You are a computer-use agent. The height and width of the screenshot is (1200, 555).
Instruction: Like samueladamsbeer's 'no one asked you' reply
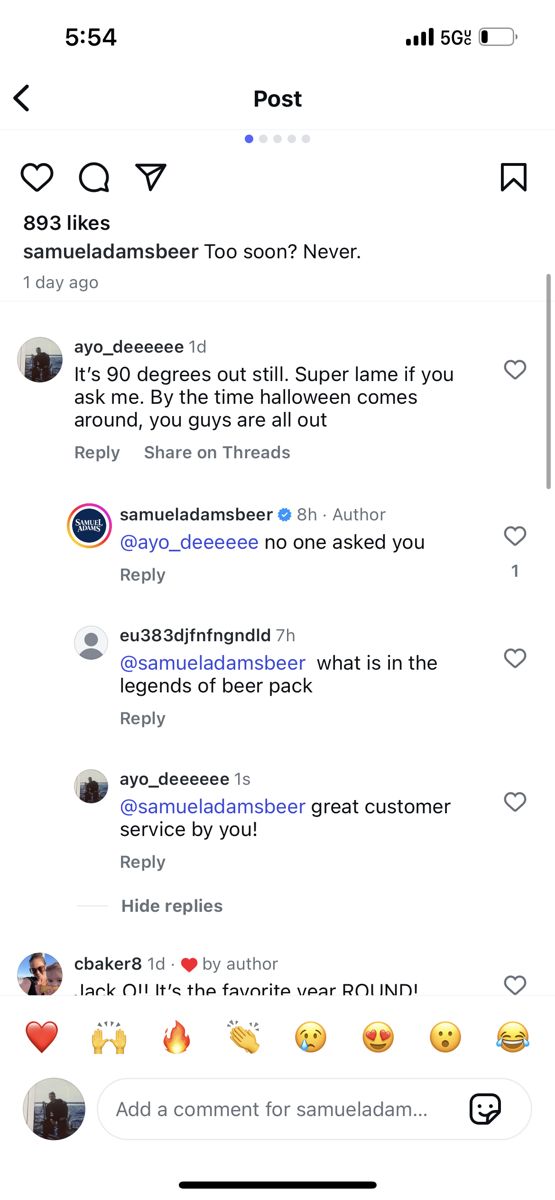[x=515, y=536]
